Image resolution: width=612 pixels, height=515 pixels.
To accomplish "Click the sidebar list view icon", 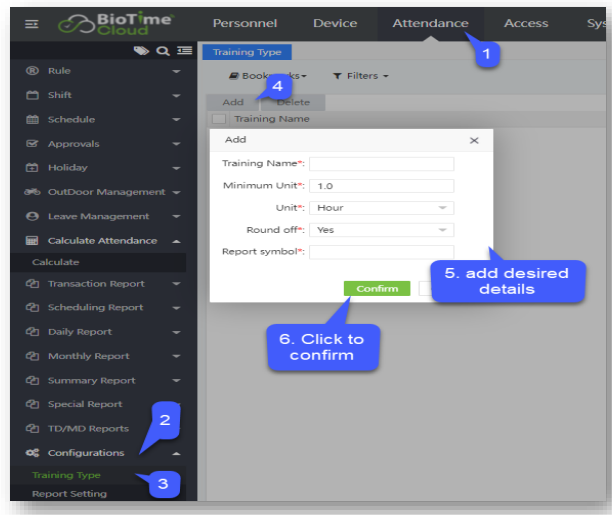I will [x=183, y=50].
